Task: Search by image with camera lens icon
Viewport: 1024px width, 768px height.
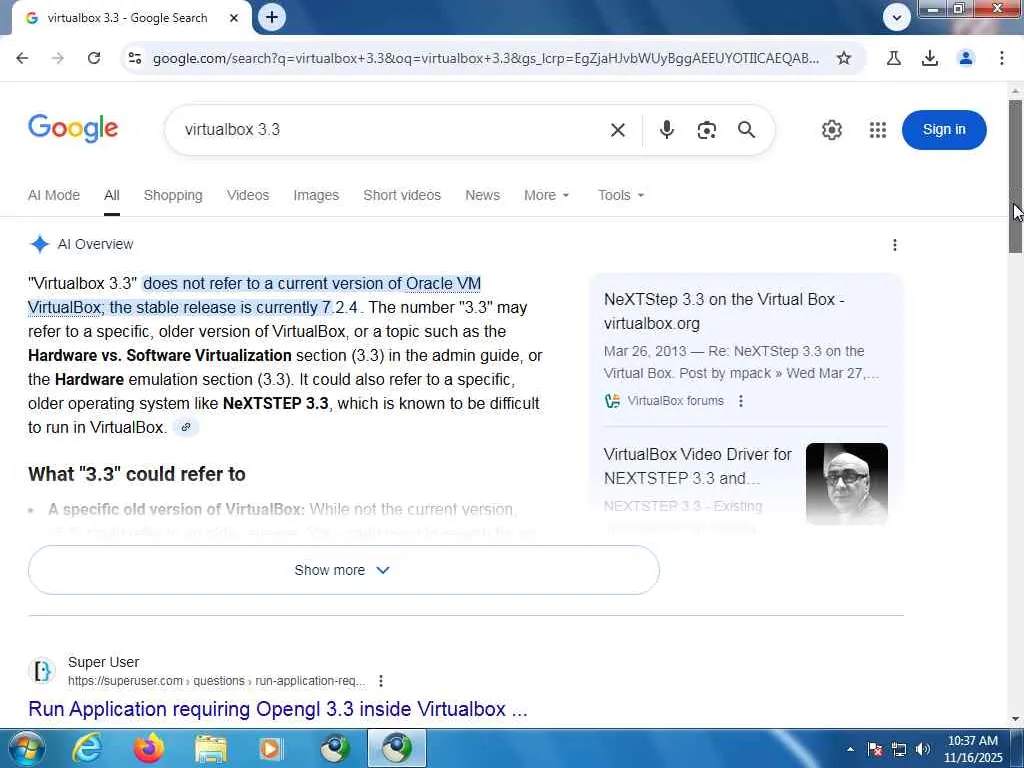Action: click(x=707, y=130)
